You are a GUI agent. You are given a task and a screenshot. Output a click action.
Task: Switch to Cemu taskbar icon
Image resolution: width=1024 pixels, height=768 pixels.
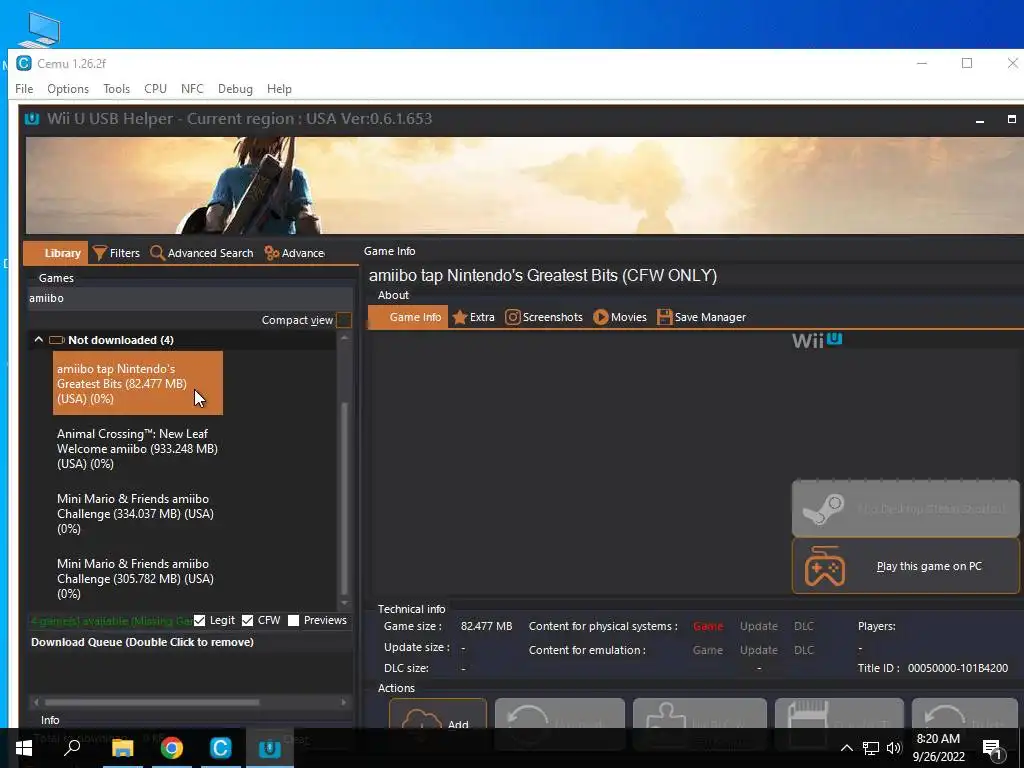pos(221,748)
